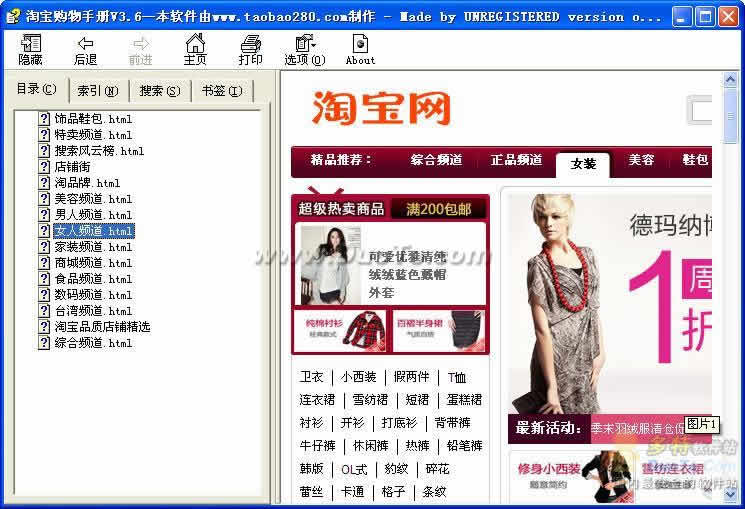This screenshot has width=745, height=509.
Task: Click the OL式 style link
Action: (354, 470)
